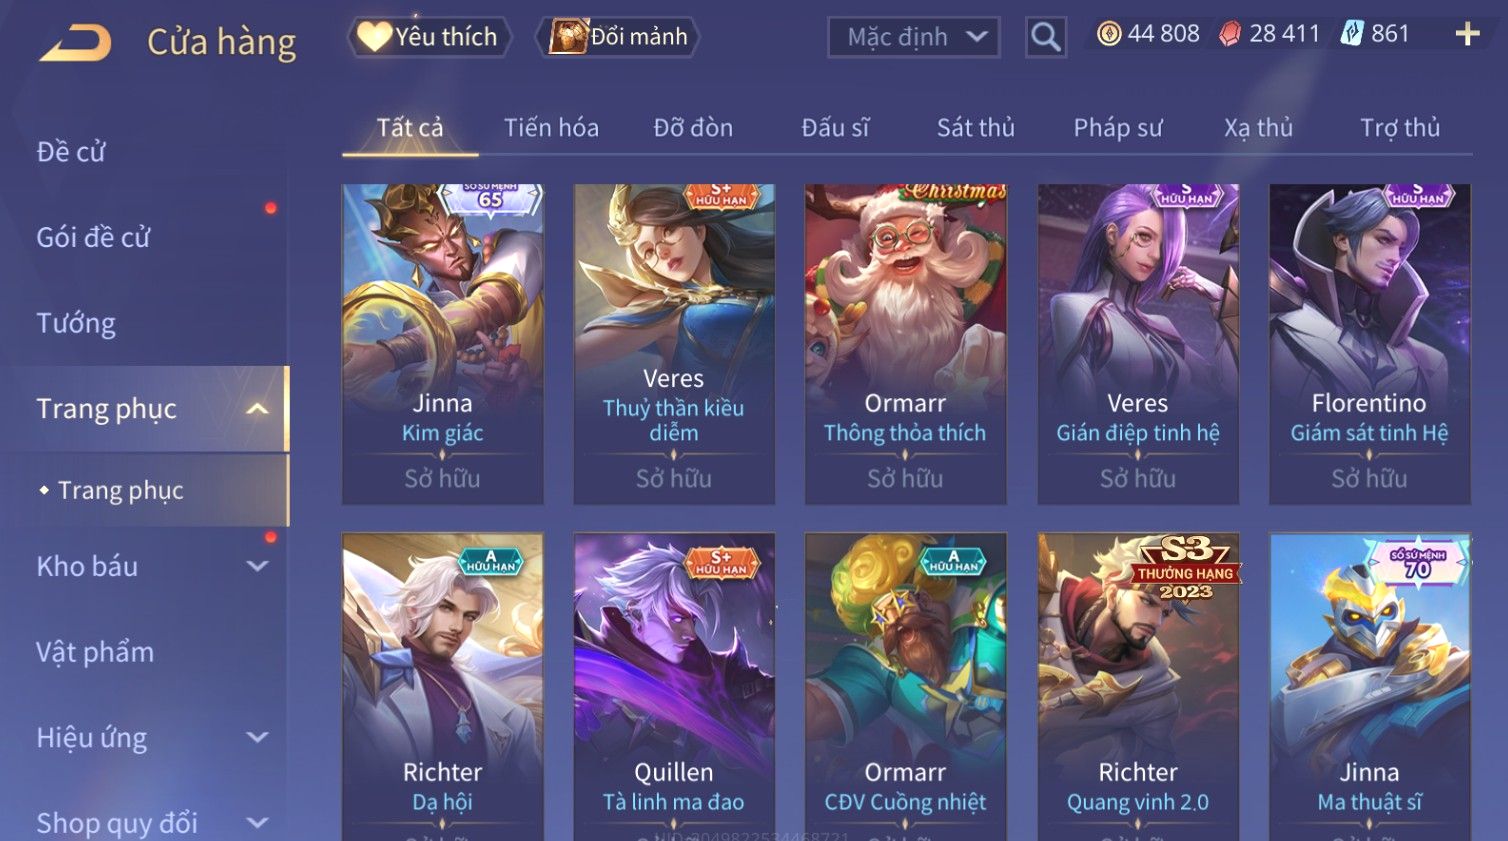Select the Ormarr Thông thỏa thích skin card
Image resolution: width=1508 pixels, height=841 pixels.
click(x=905, y=344)
